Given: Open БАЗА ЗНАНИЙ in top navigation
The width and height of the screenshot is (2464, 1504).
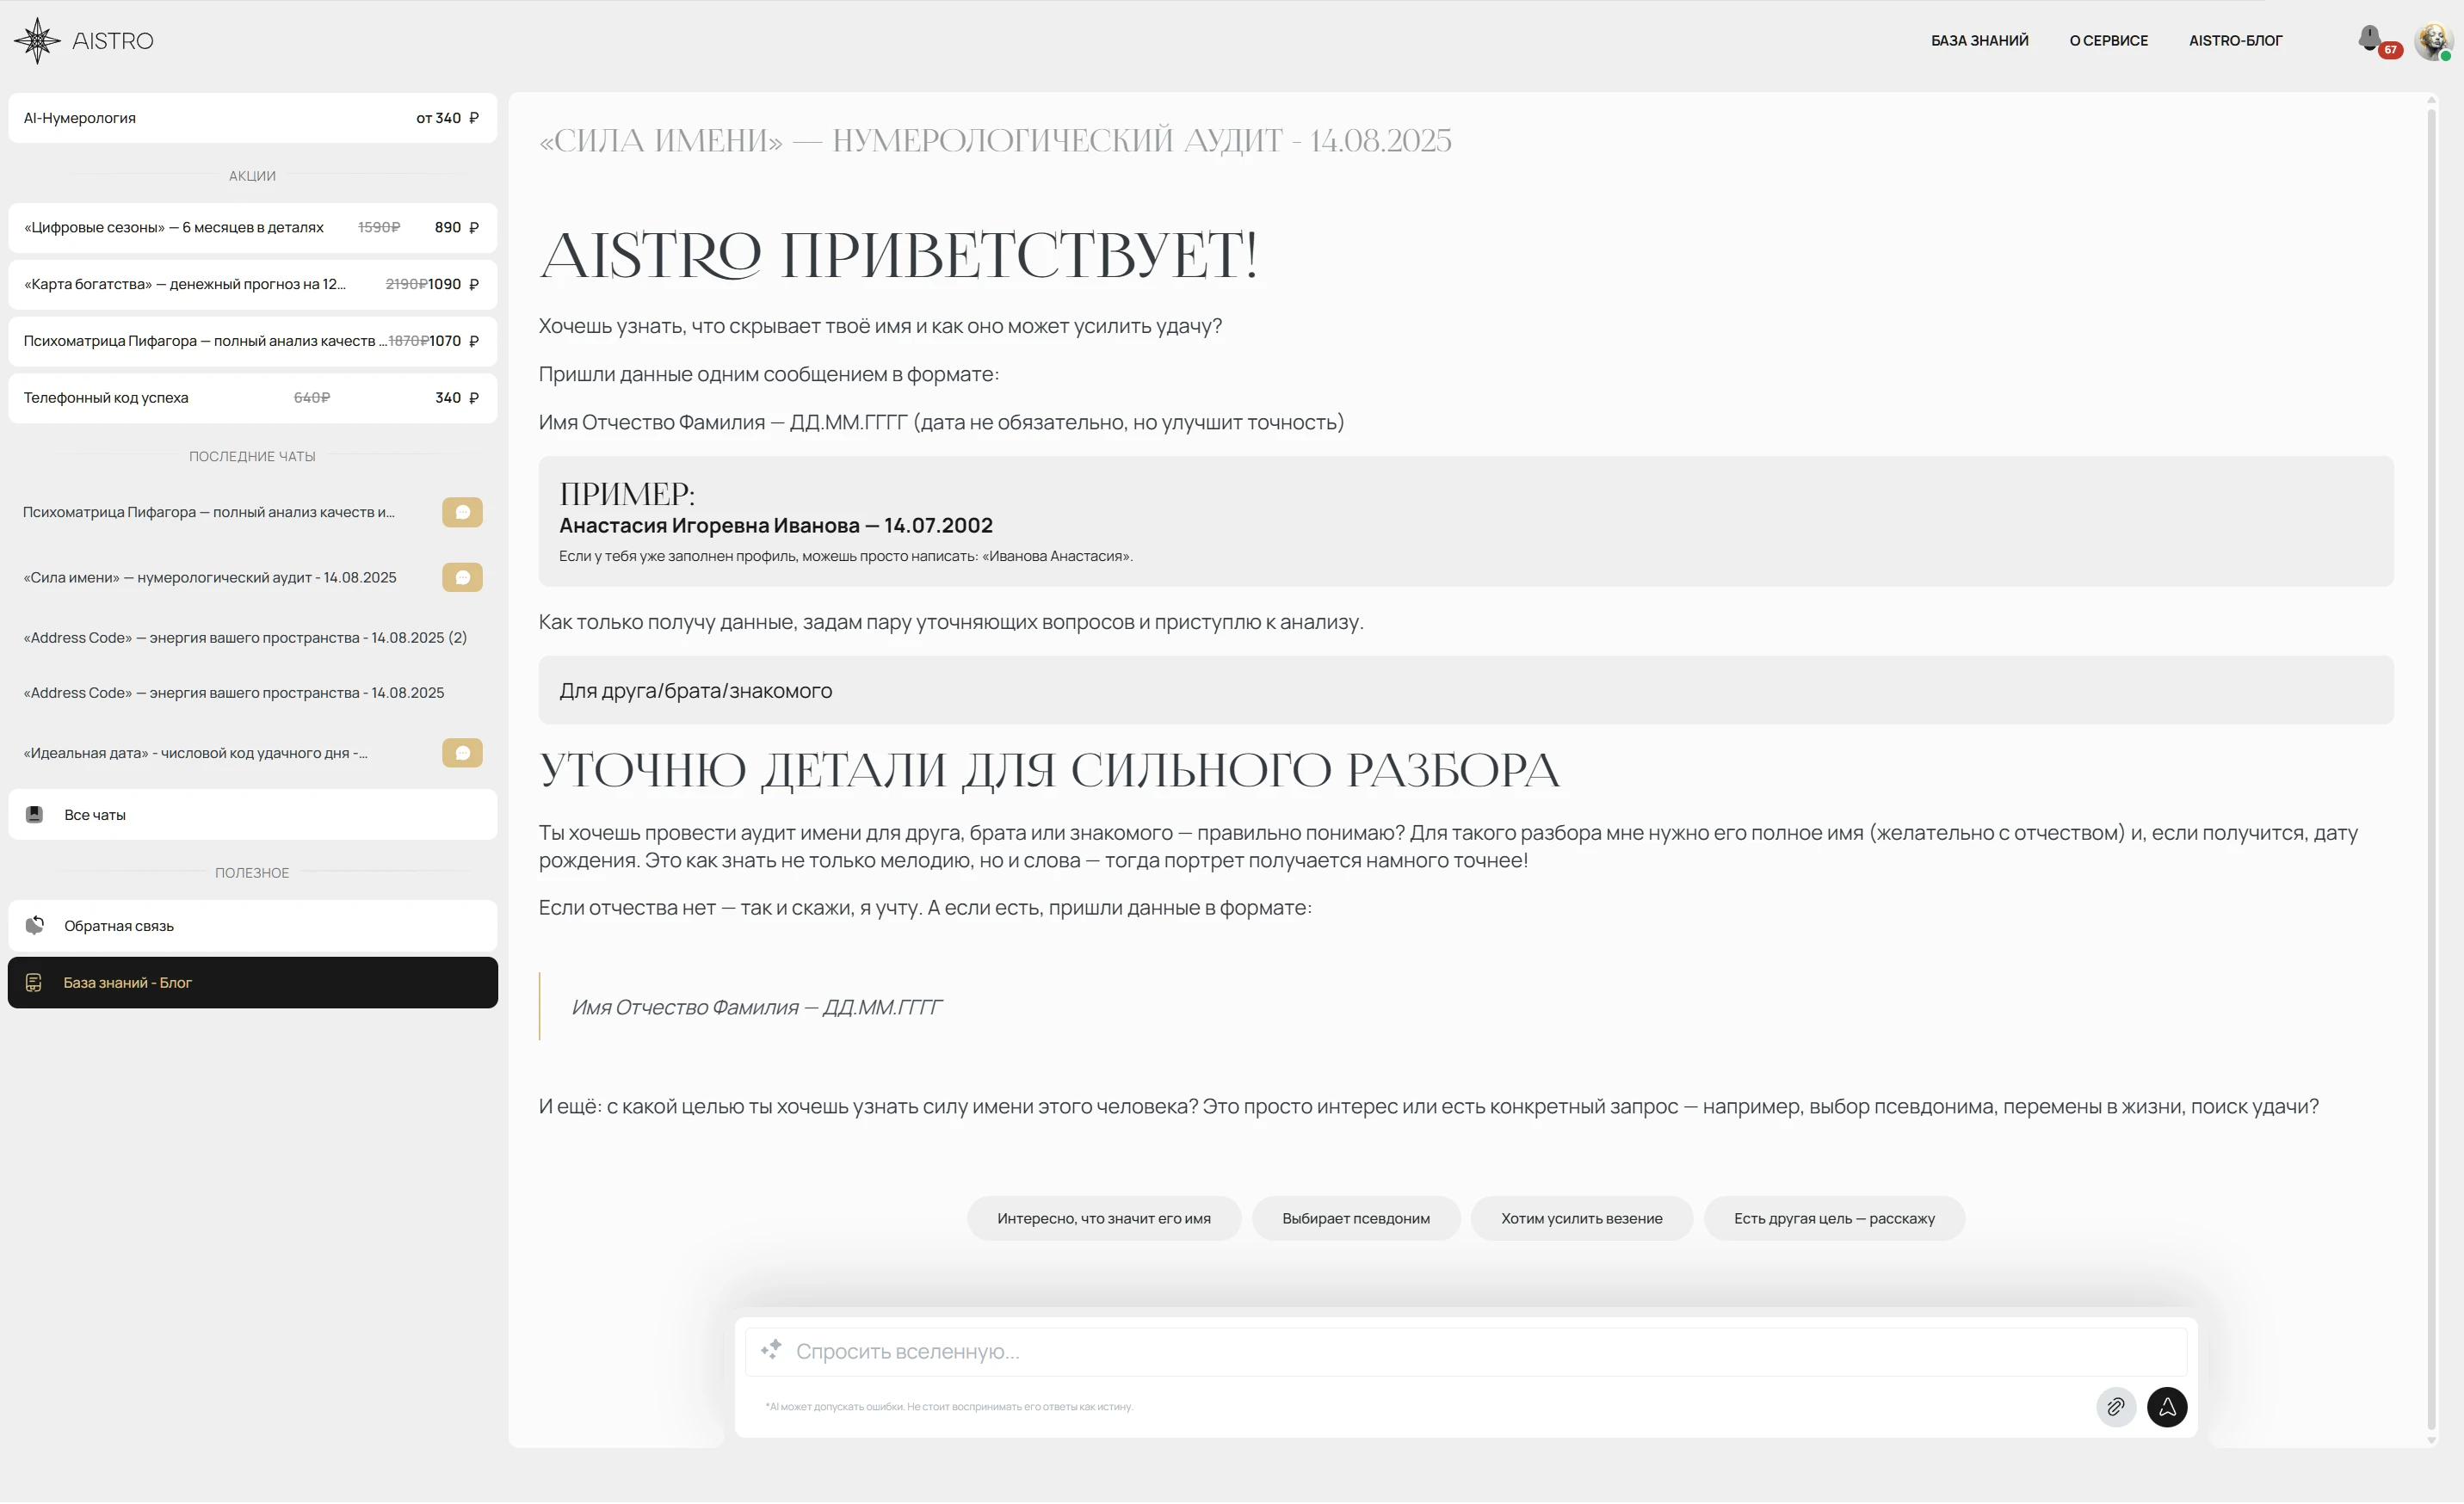Looking at the screenshot, I should click(1979, 41).
